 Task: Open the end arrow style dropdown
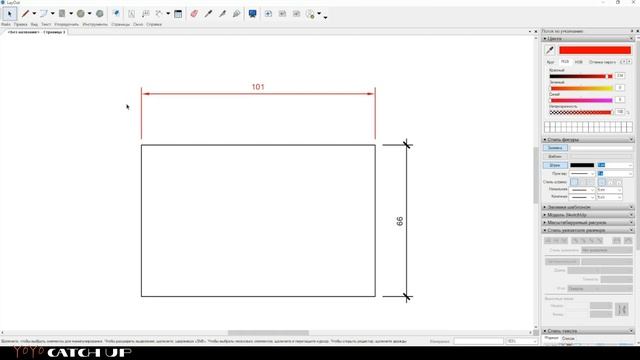[582, 197]
